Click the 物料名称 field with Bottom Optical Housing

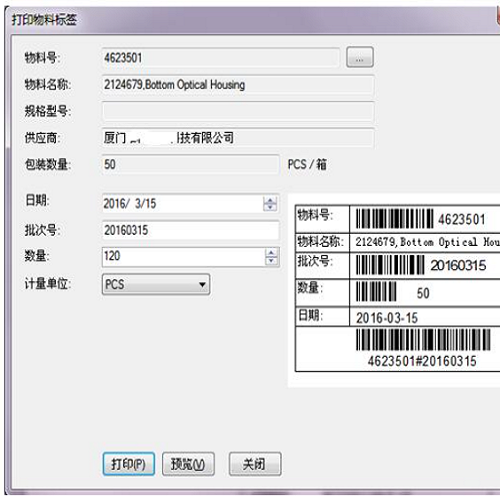[238, 85]
